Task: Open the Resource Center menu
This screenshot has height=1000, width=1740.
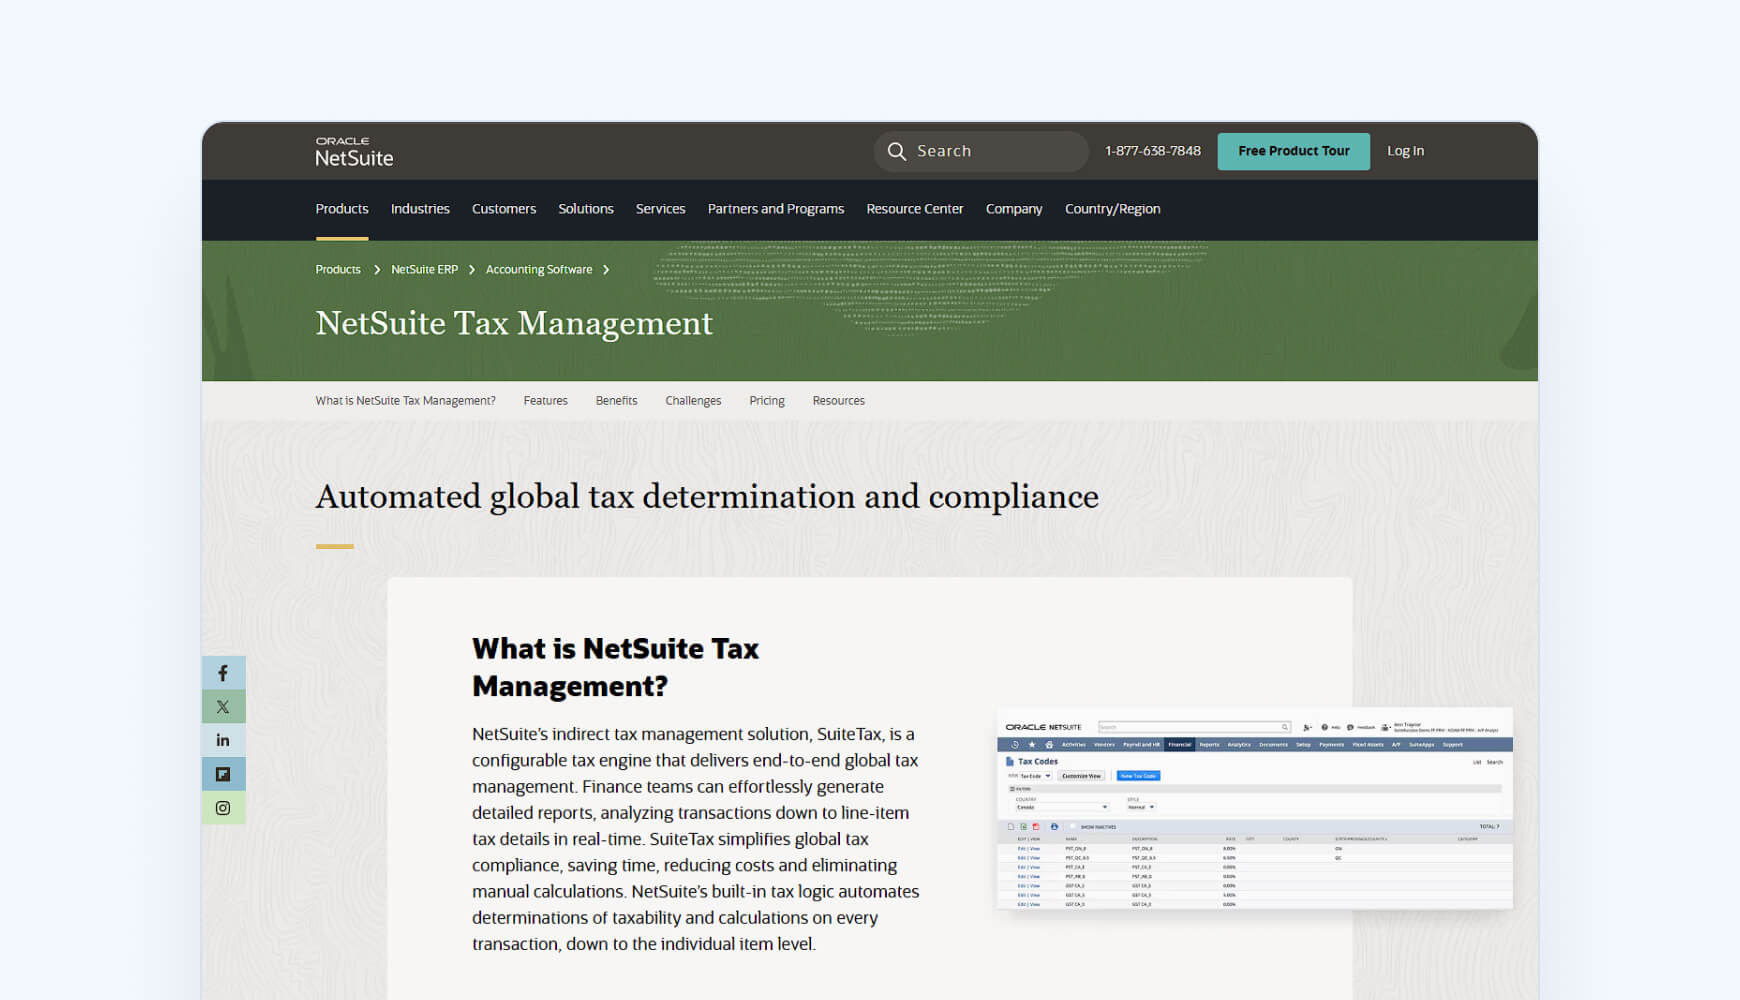Action: click(915, 209)
